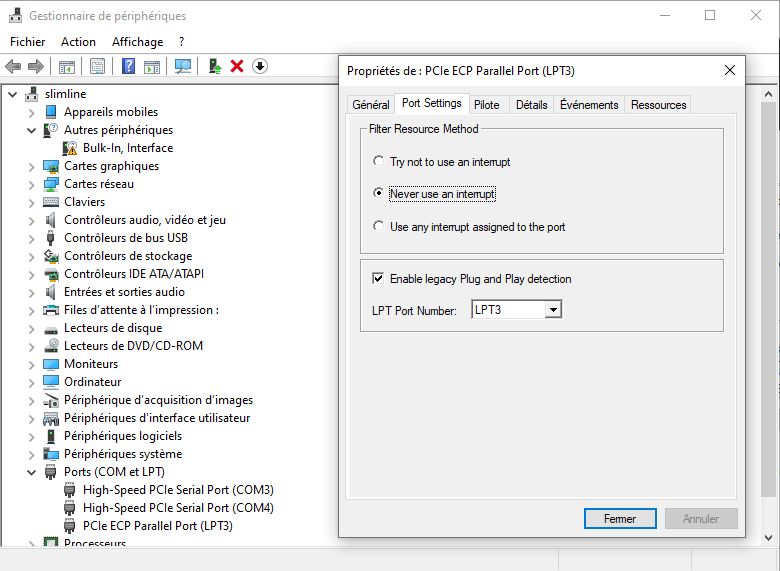Viewport: 780px width, 571px height.
Task: Click the Ports (COM et LPT) icon
Action: [51, 472]
